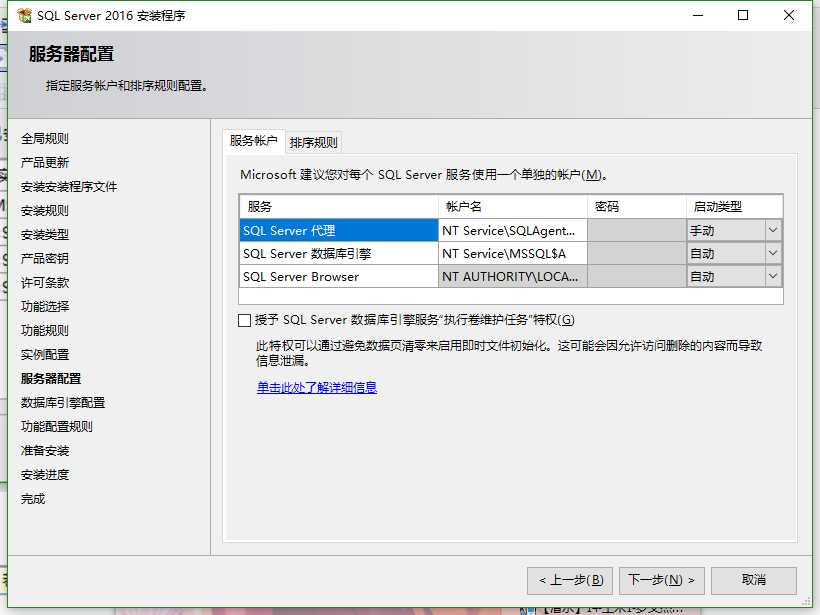The image size is (820, 615).
Task: Maximize the SQL Server 2016 setup window
Action: [743, 16]
